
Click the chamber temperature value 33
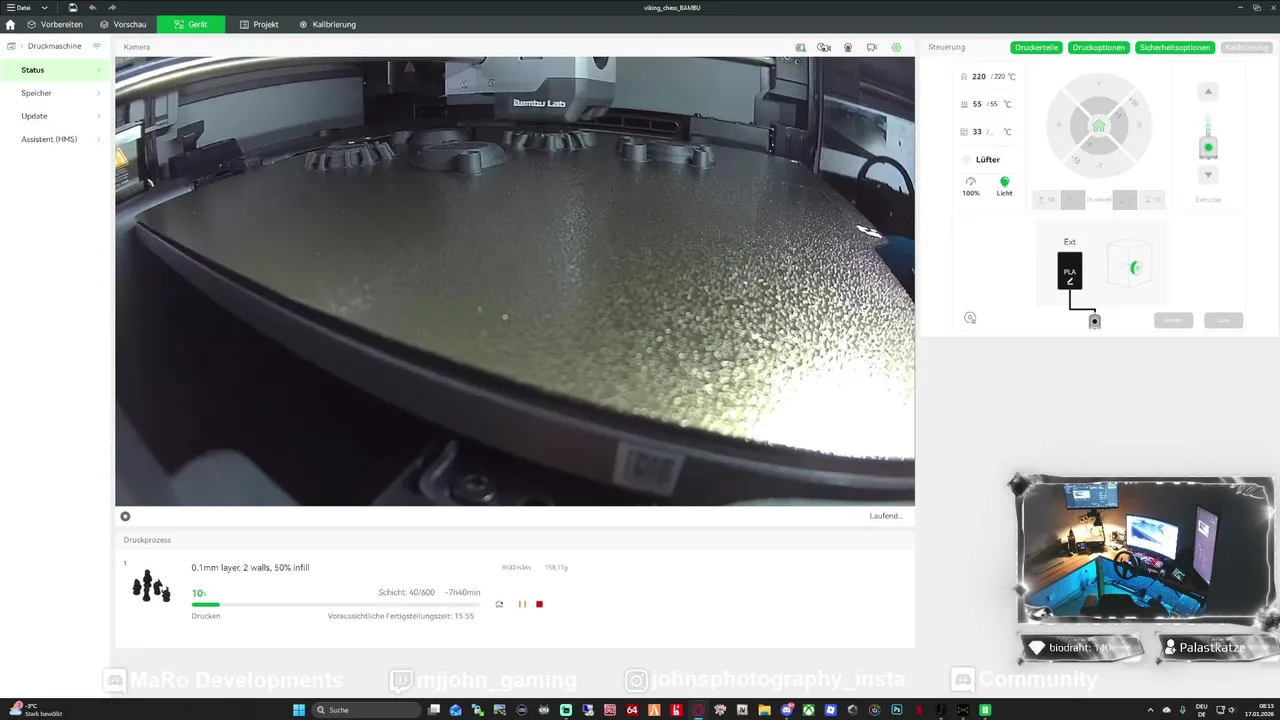pos(977,132)
